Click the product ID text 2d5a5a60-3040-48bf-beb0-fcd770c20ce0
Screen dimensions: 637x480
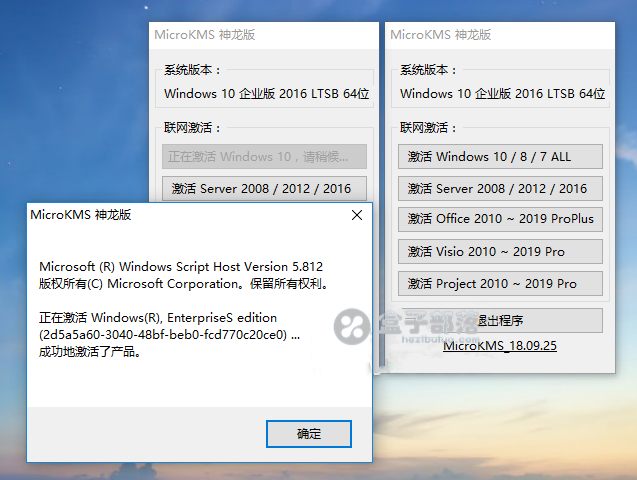tap(165, 335)
